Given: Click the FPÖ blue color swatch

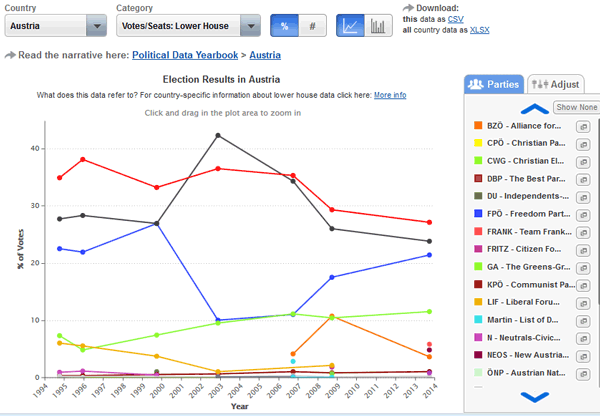Looking at the screenshot, I should 478,214.
